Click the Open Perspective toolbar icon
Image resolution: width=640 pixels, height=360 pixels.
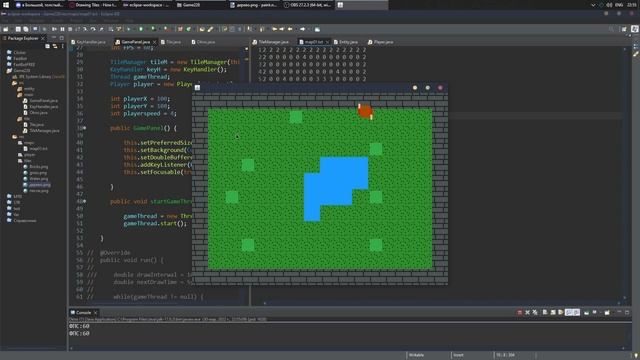(624, 29)
